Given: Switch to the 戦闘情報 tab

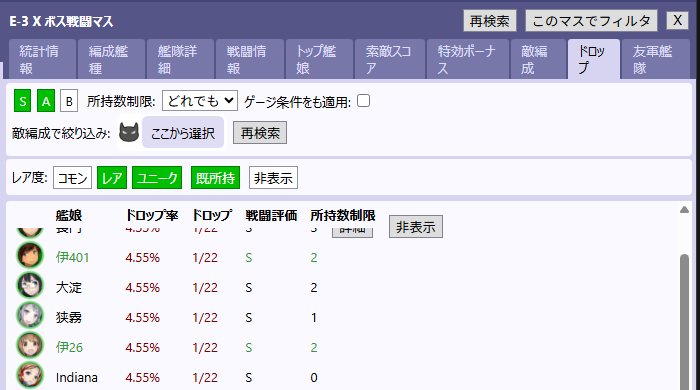Looking at the screenshot, I should (250, 59).
